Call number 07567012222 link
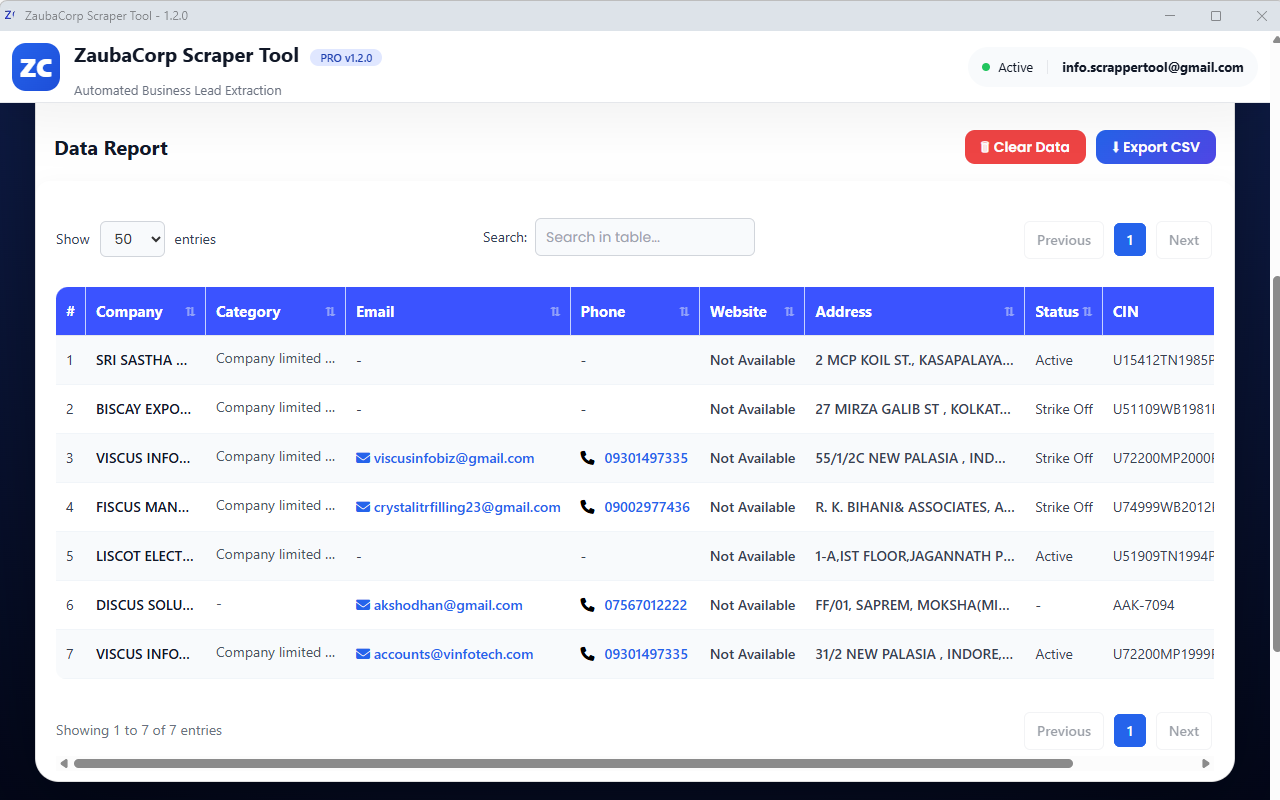The width and height of the screenshot is (1280, 800). coord(646,605)
